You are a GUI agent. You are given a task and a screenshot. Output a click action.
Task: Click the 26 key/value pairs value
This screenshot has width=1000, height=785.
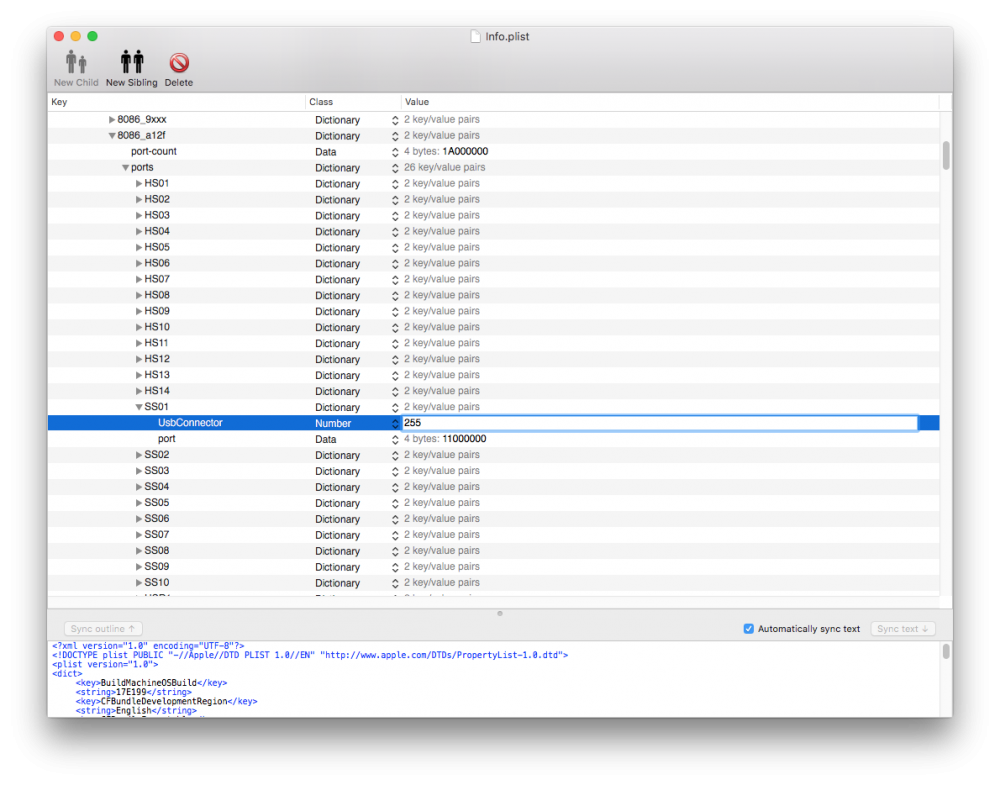445,168
